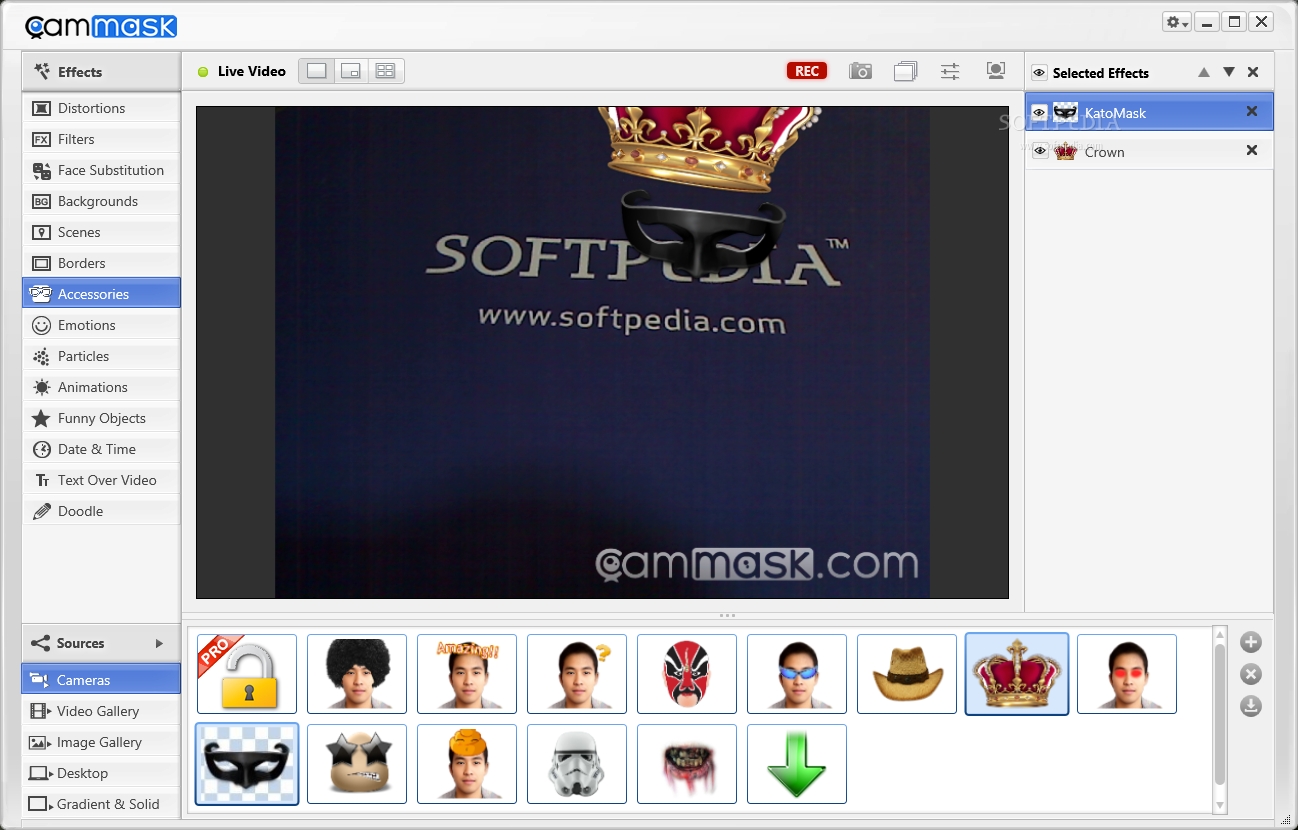Delete effect with round X button
The width and height of the screenshot is (1298, 830).
click(x=1251, y=674)
